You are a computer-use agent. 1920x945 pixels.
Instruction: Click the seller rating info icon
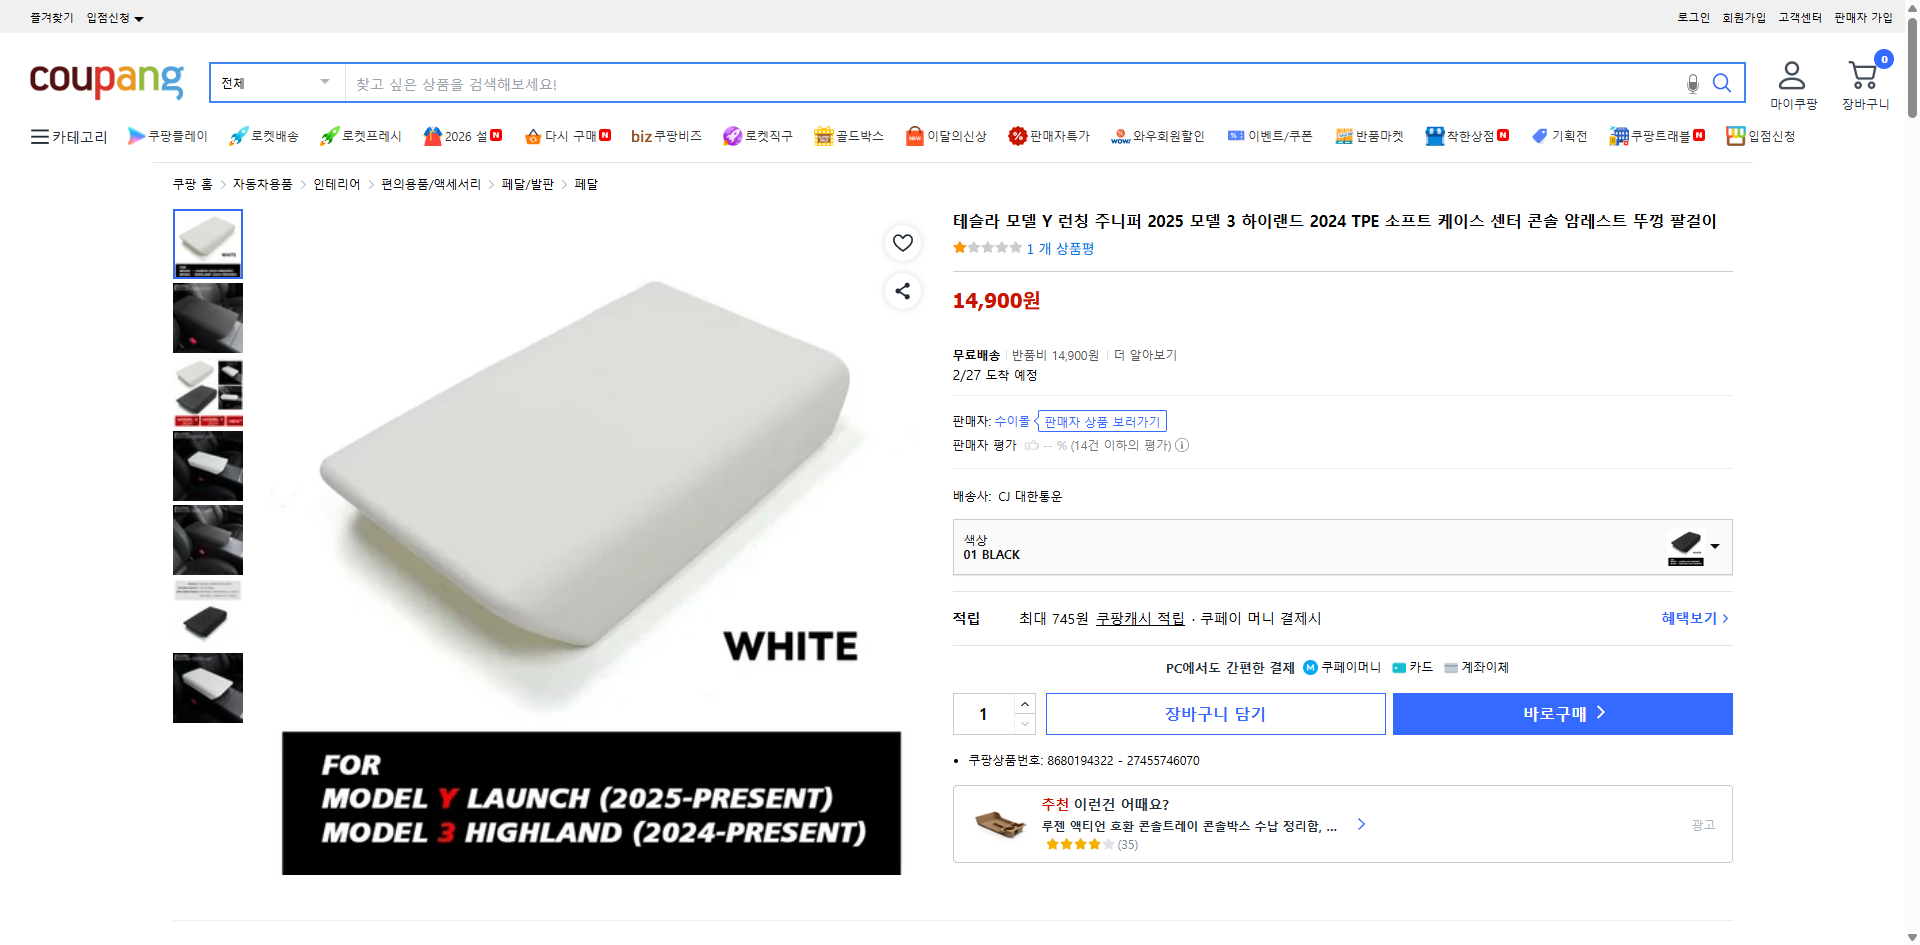(x=1182, y=445)
